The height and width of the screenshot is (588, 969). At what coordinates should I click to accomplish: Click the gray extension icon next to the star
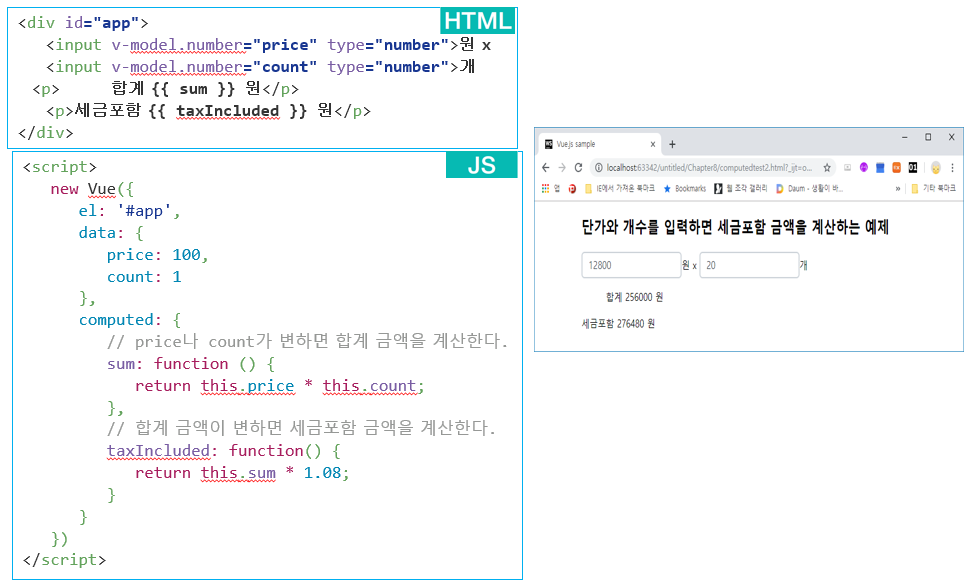coord(847,168)
